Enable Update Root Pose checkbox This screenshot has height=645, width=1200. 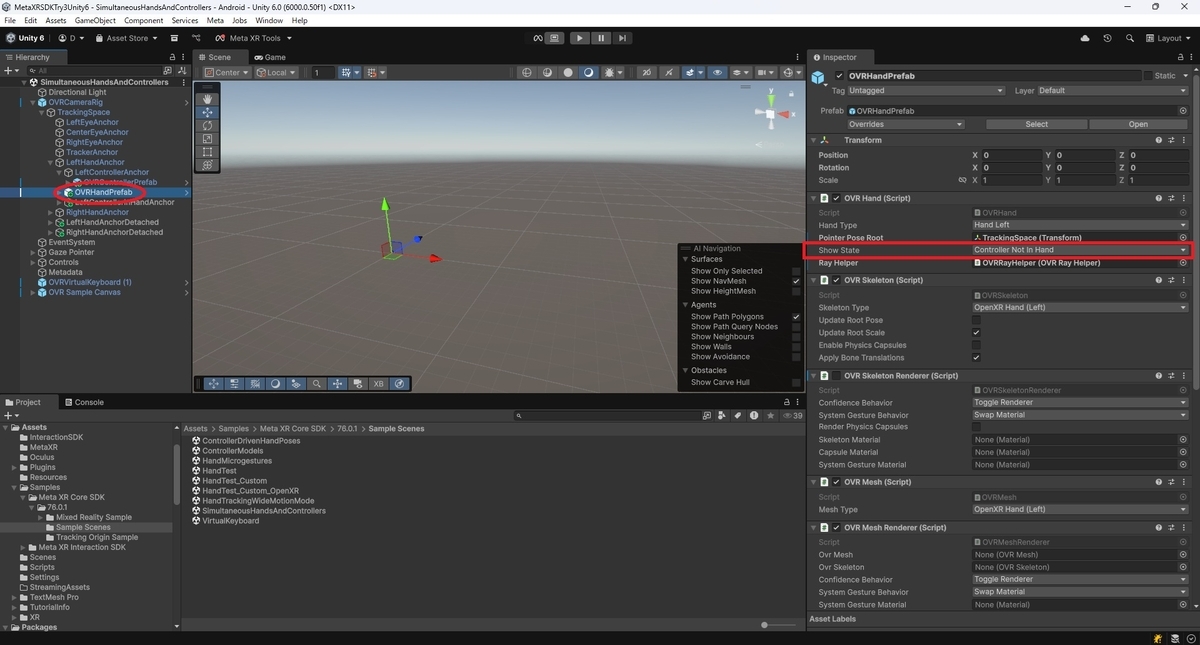tap(976, 320)
